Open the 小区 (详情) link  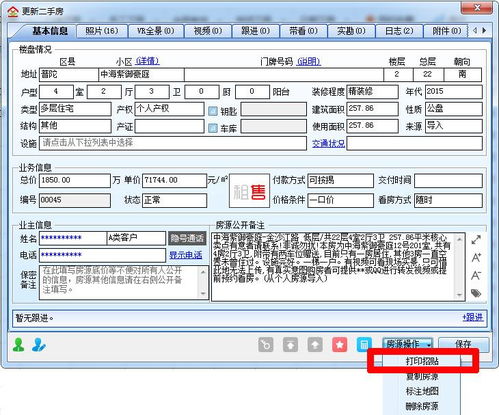pyautogui.click(x=147, y=61)
